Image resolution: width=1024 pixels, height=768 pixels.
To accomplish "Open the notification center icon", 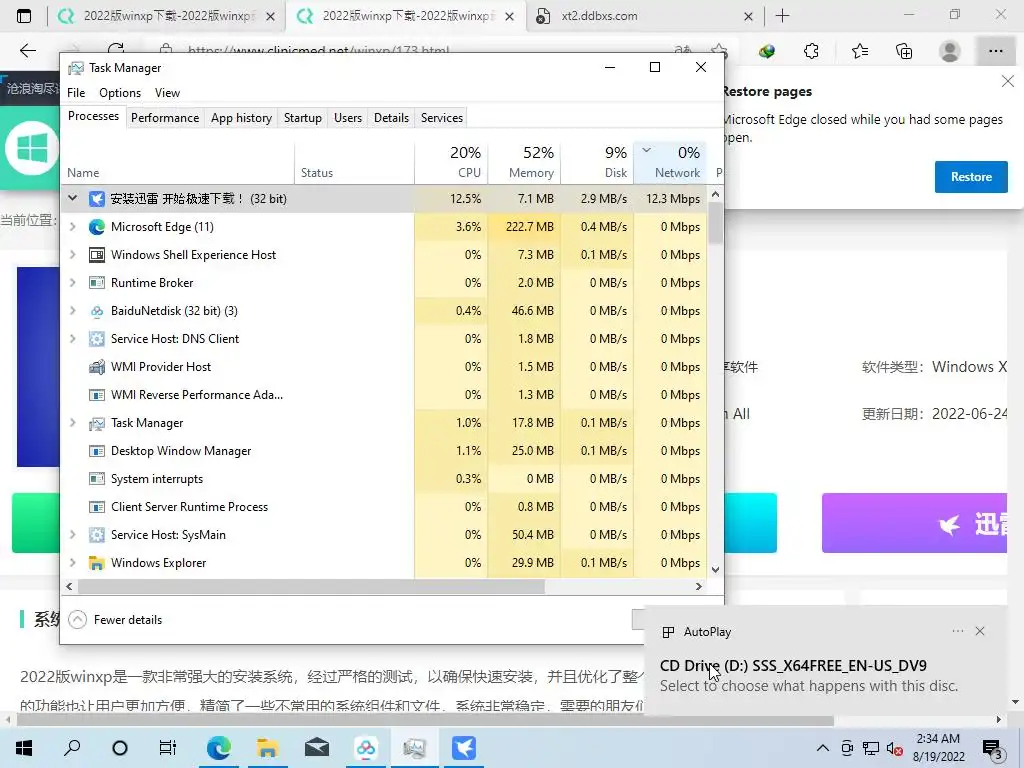I will (x=993, y=749).
